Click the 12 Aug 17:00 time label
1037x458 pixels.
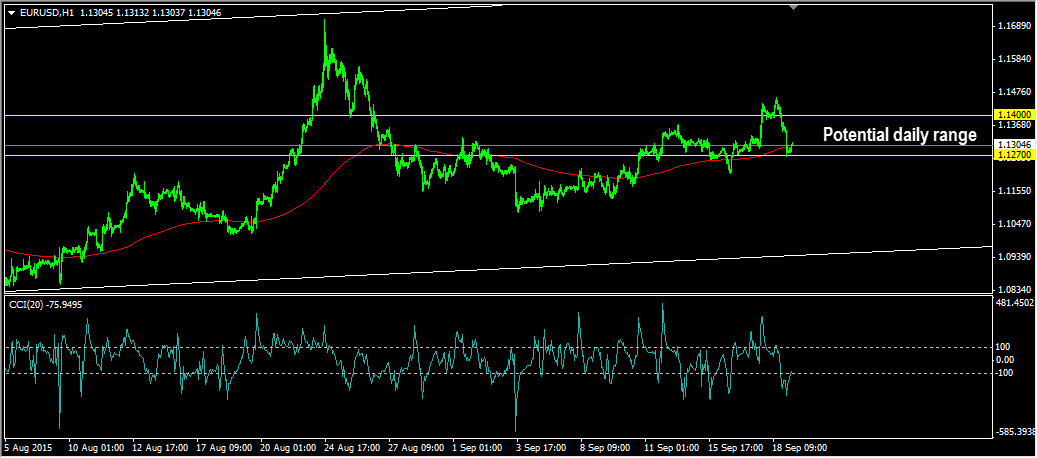click(159, 447)
